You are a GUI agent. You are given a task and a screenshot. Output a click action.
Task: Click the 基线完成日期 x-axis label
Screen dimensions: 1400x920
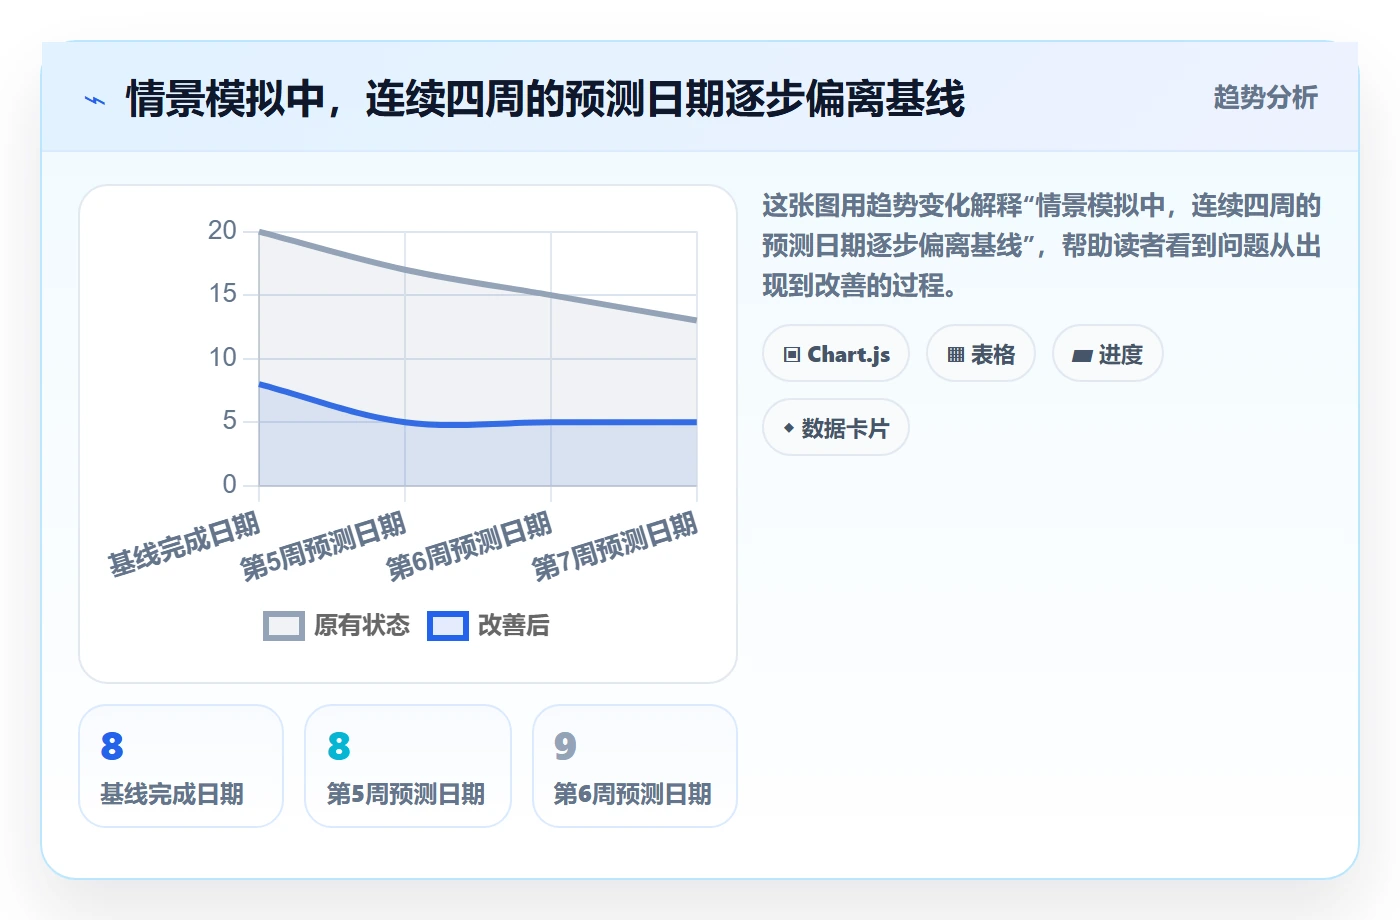tap(185, 544)
